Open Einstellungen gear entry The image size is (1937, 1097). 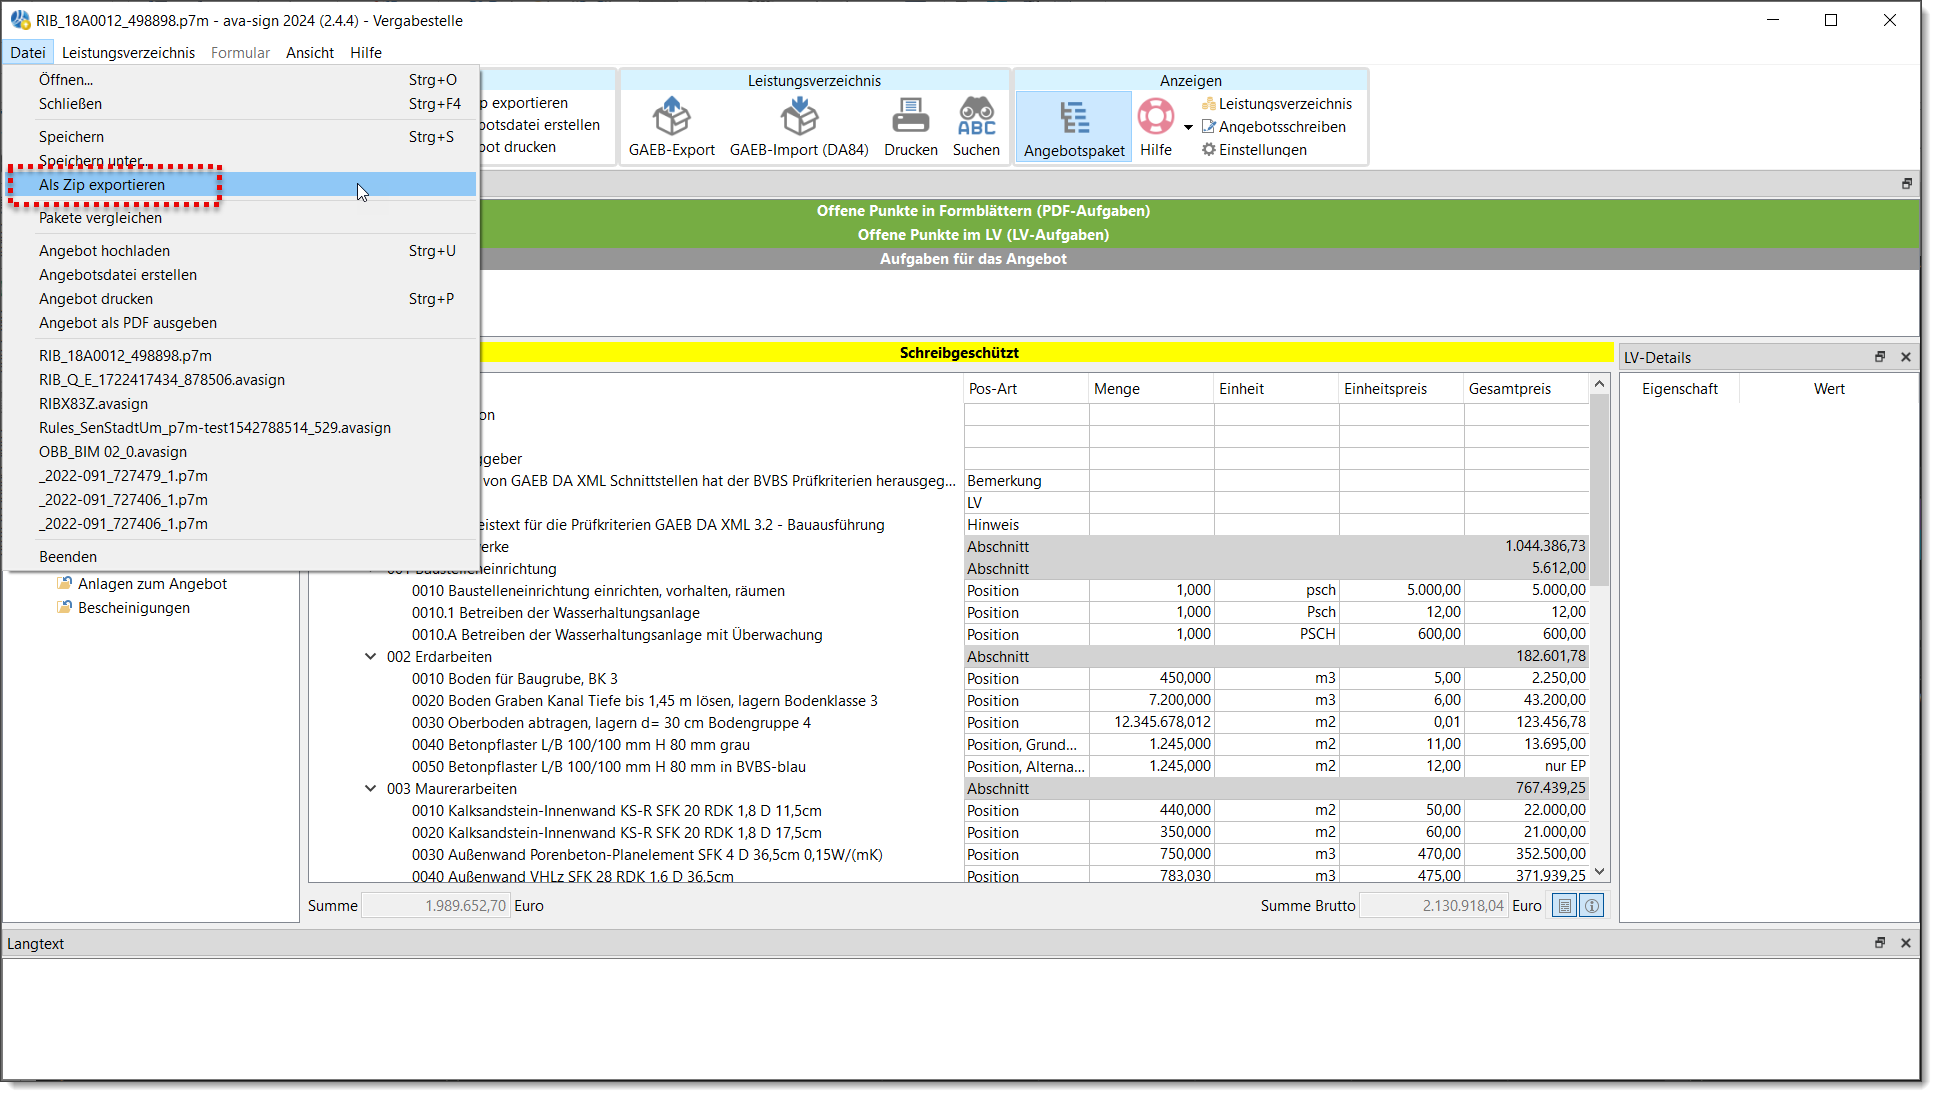tap(1254, 150)
